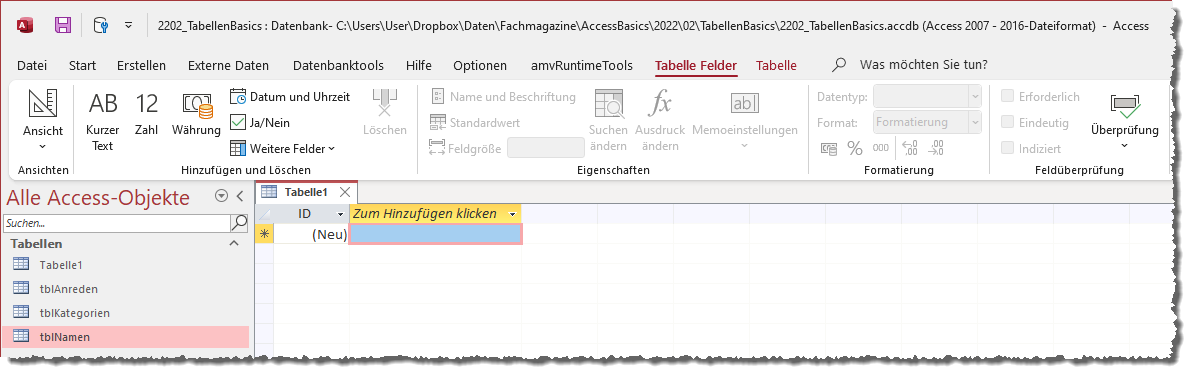Apply percent format icon

tap(855, 148)
